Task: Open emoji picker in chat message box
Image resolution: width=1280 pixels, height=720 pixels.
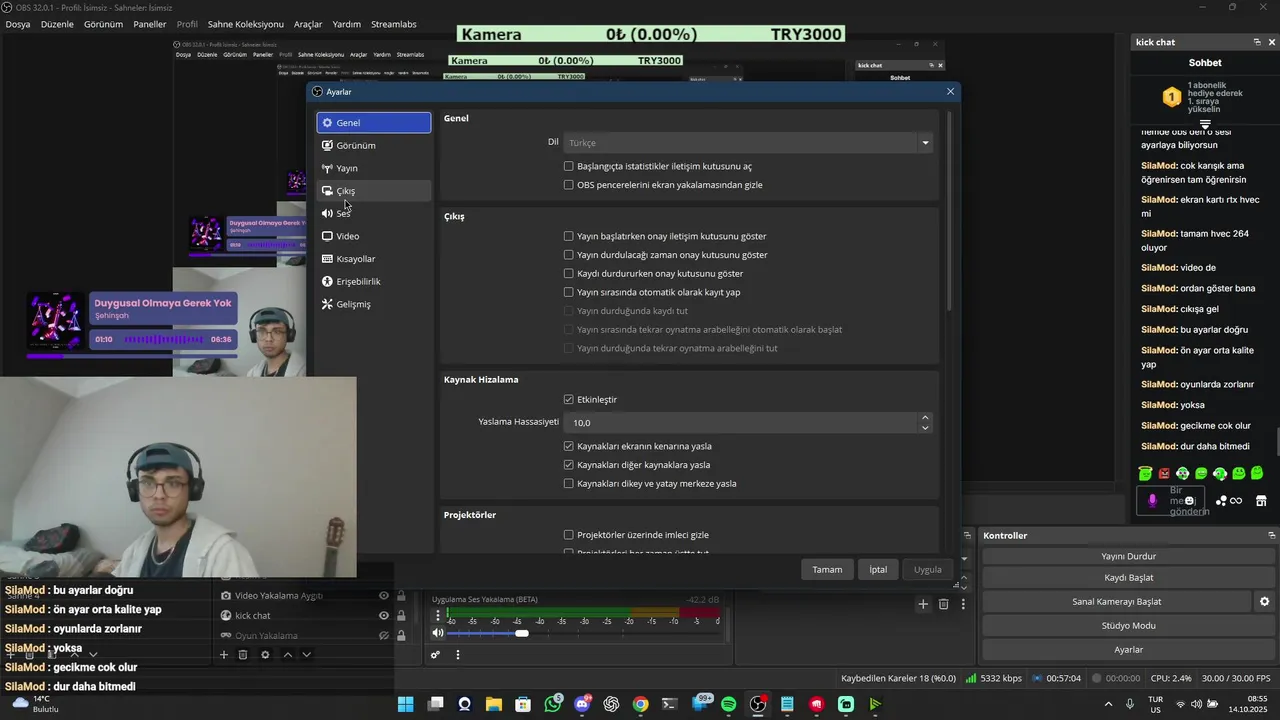Action: [1189, 500]
